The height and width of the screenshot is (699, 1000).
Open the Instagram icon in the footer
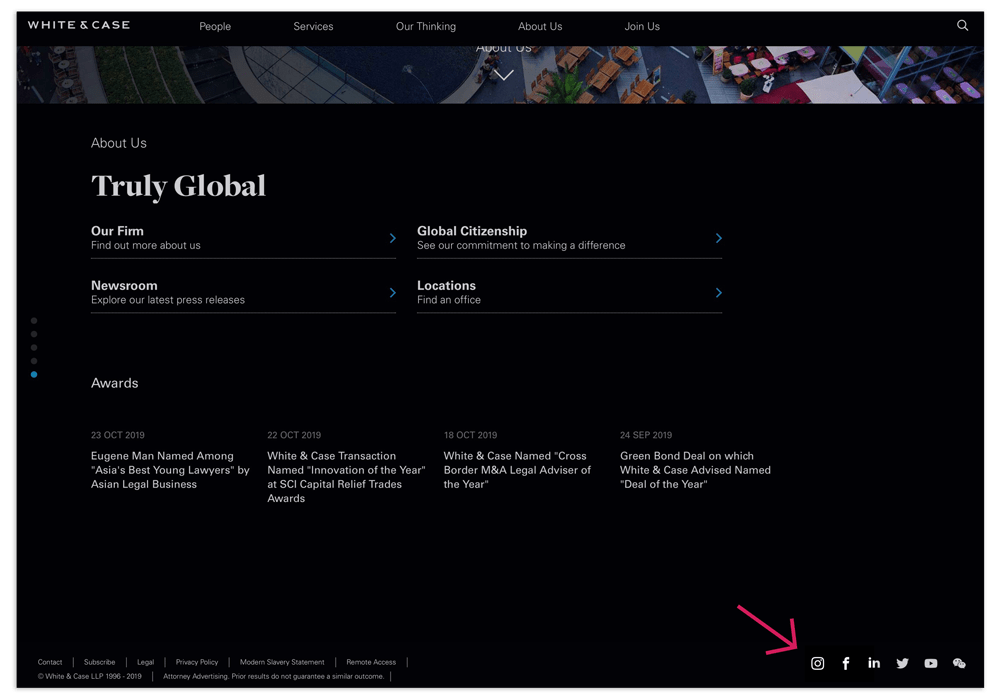pyautogui.click(x=817, y=663)
